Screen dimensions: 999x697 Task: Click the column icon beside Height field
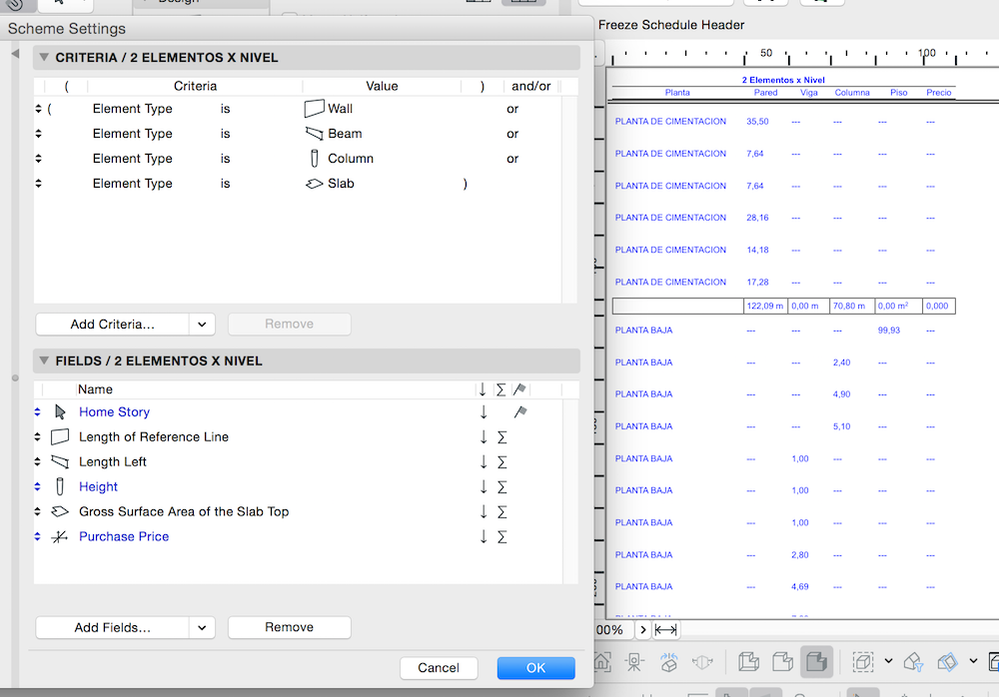coord(60,487)
